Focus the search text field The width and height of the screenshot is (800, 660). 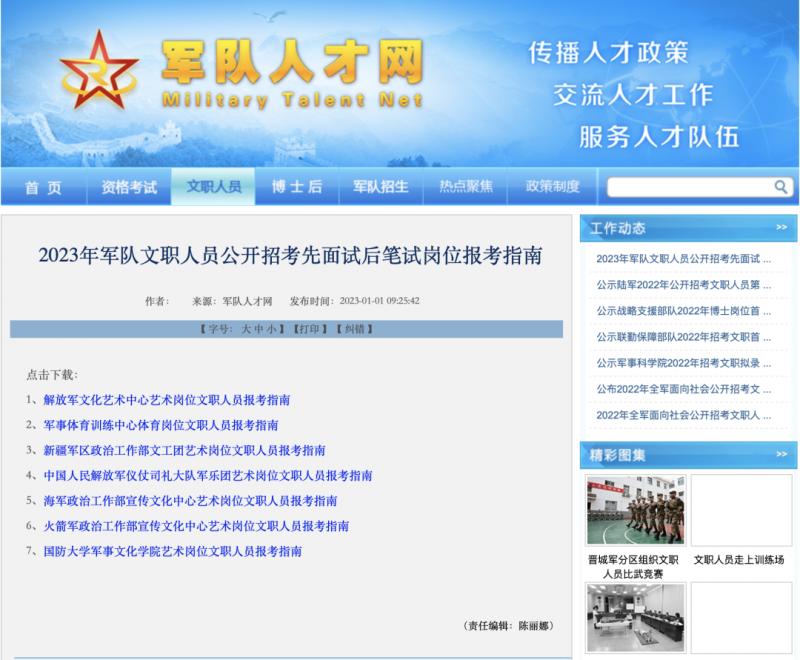click(x=689, y=187)
